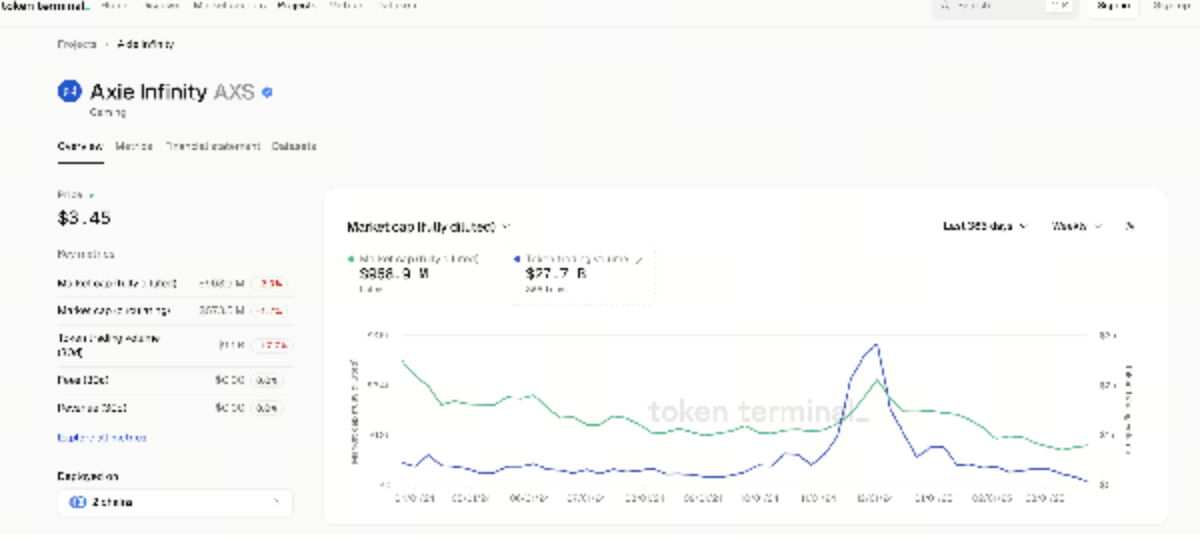Expand the 2 chains deployment selector
Viewport: 1200px width, 540px height.
174,502
